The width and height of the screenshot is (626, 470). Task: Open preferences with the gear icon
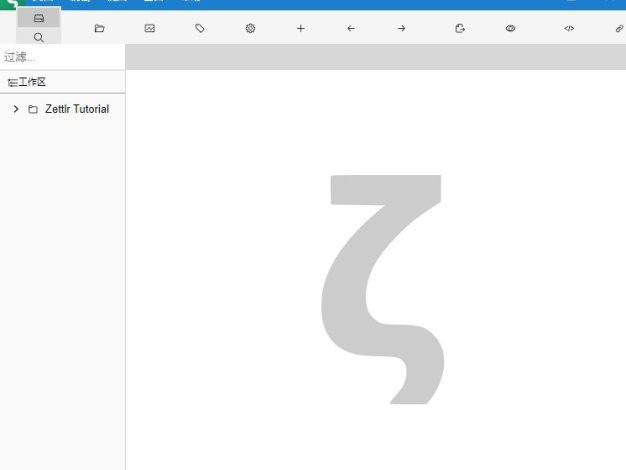(250, 28)
